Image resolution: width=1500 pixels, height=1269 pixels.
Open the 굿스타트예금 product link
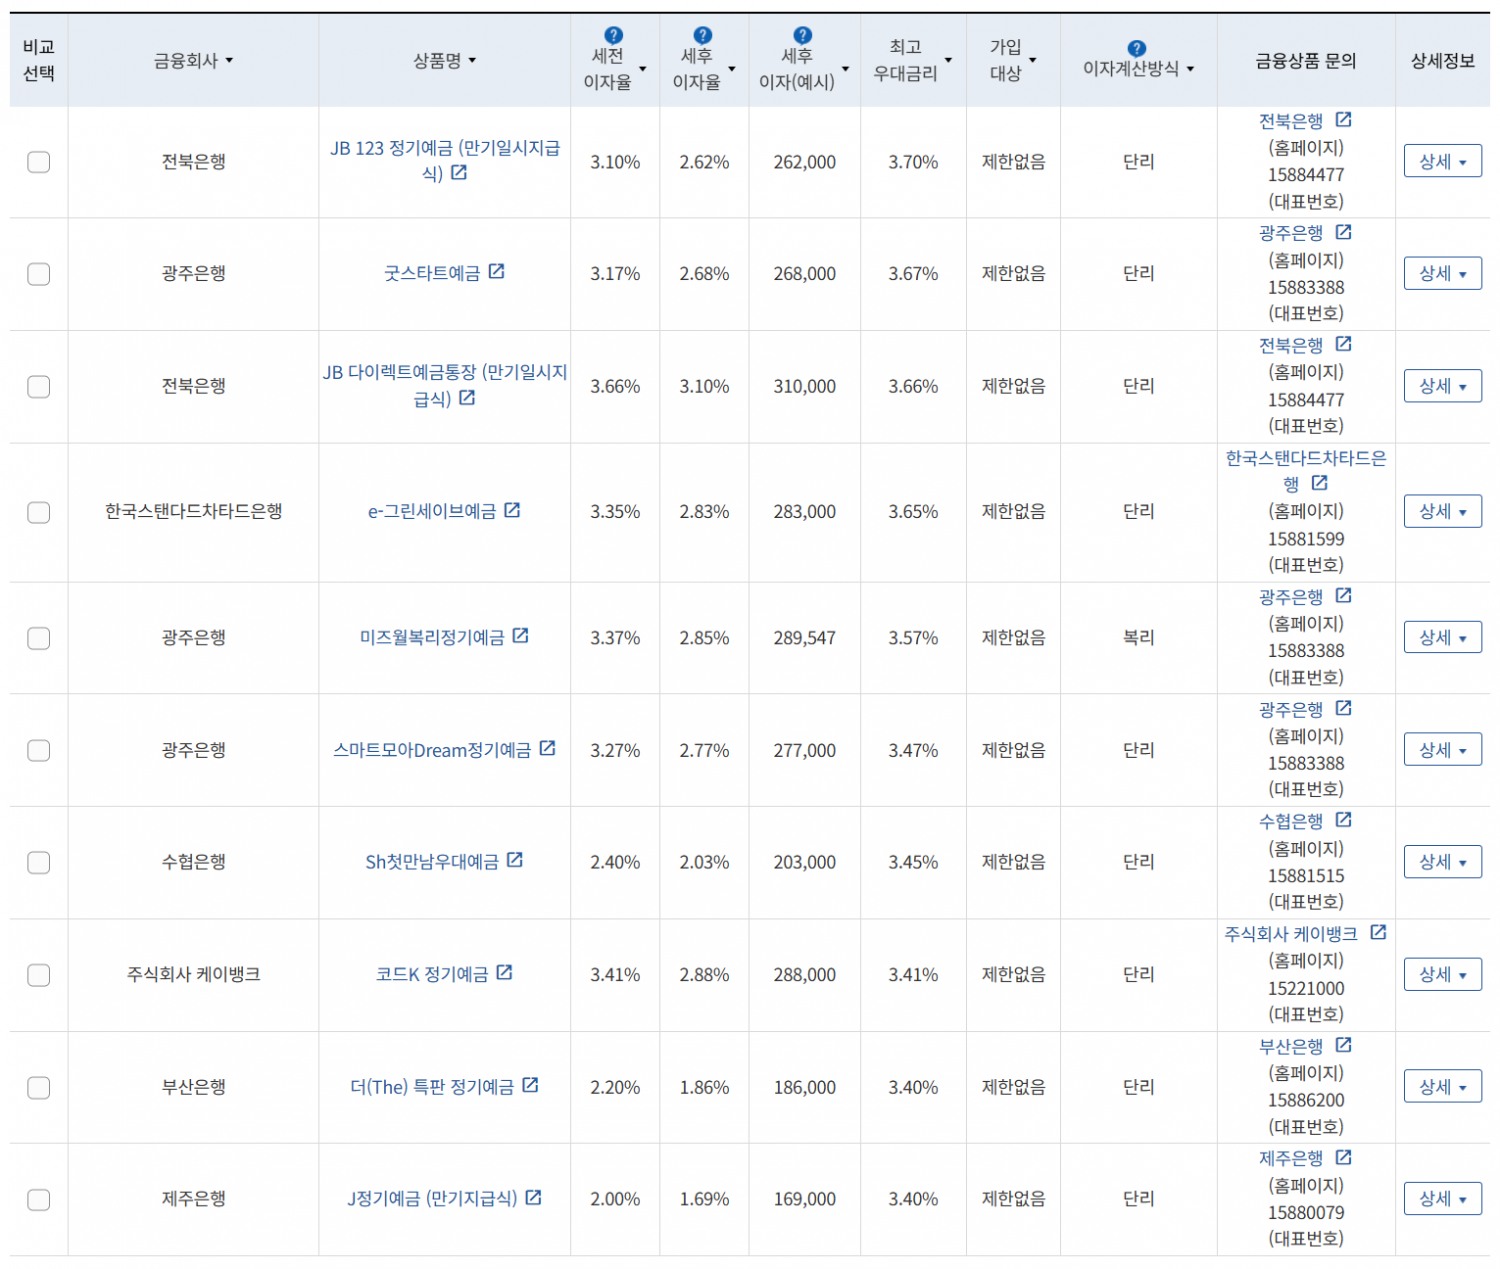click(432, 273)
